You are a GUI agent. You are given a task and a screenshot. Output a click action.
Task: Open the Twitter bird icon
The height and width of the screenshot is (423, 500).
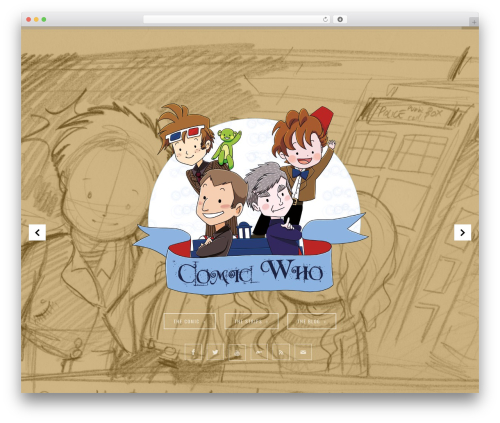tap(215, 352)
